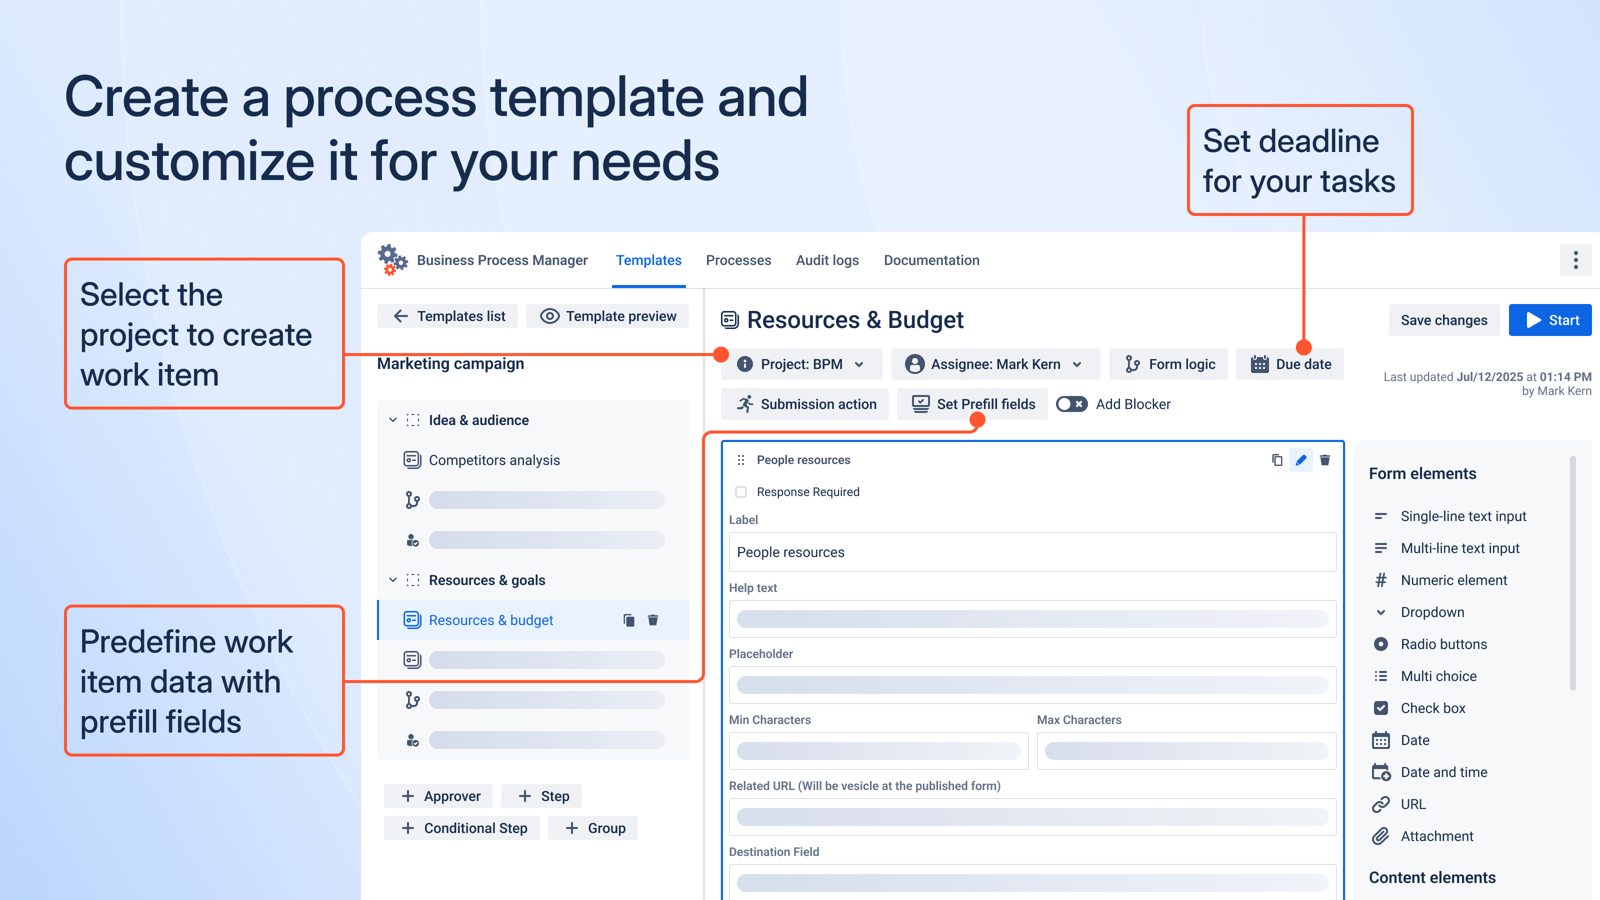Click the Set Prefill fields button

coord(973,404)
